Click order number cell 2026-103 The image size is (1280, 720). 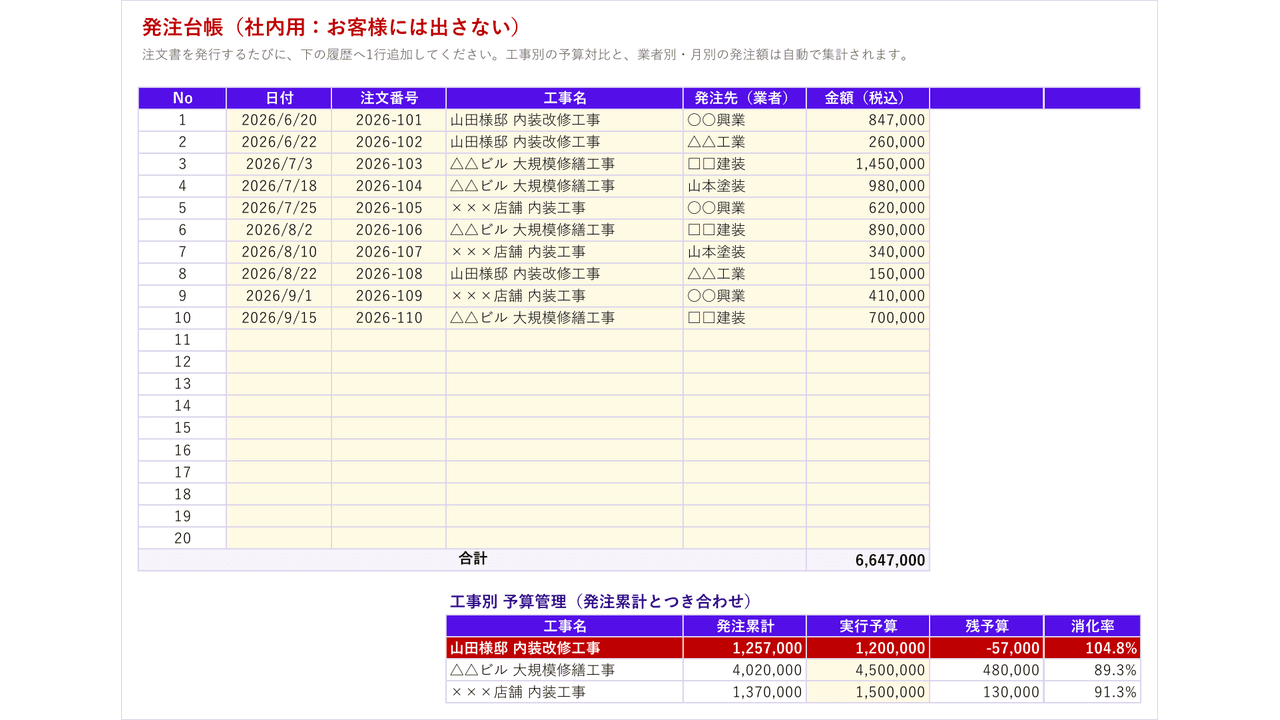pos(389,164)
